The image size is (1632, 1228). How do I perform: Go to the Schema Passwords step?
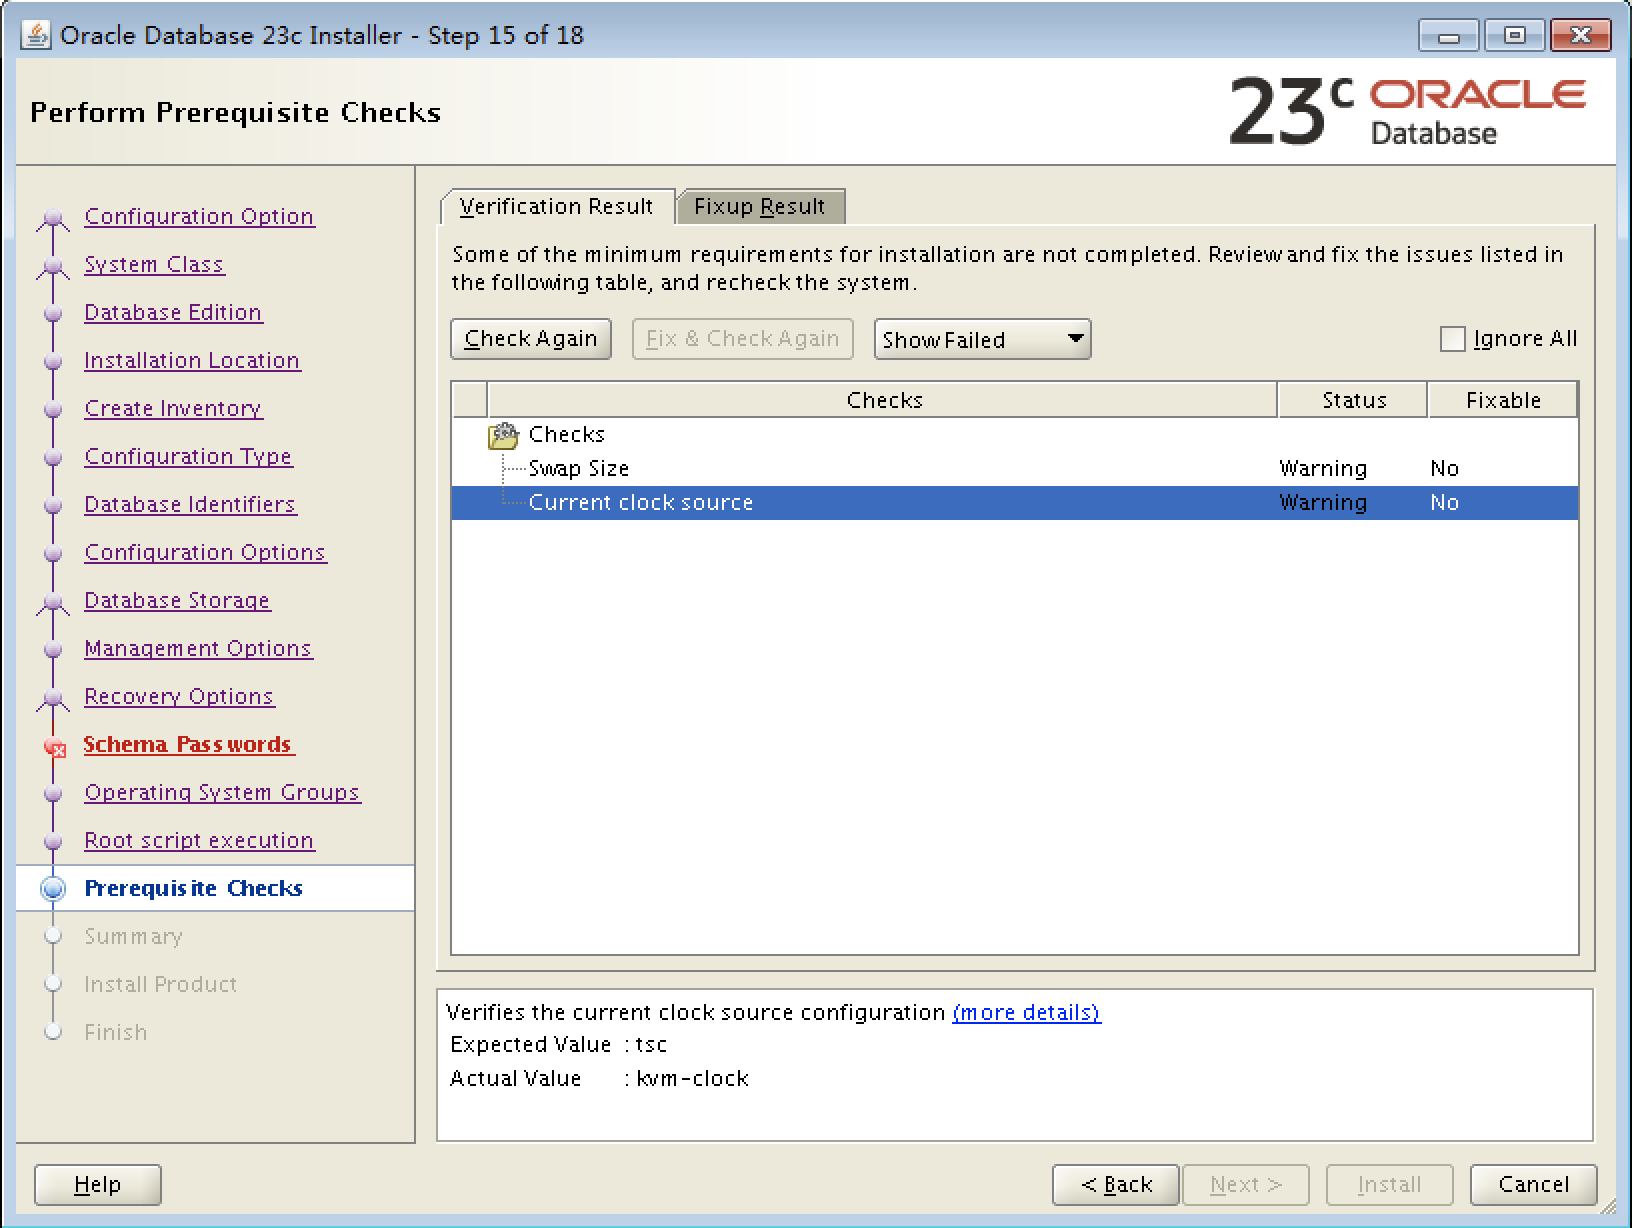pyautogui.click(x=188, y=745)
